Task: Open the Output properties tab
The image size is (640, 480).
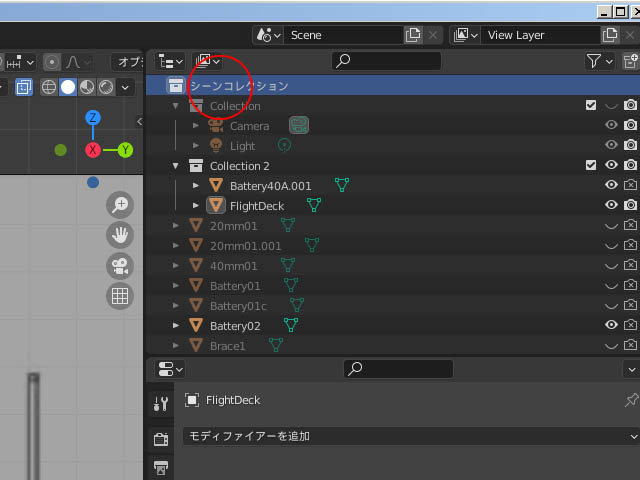Action: coord(161,468)
